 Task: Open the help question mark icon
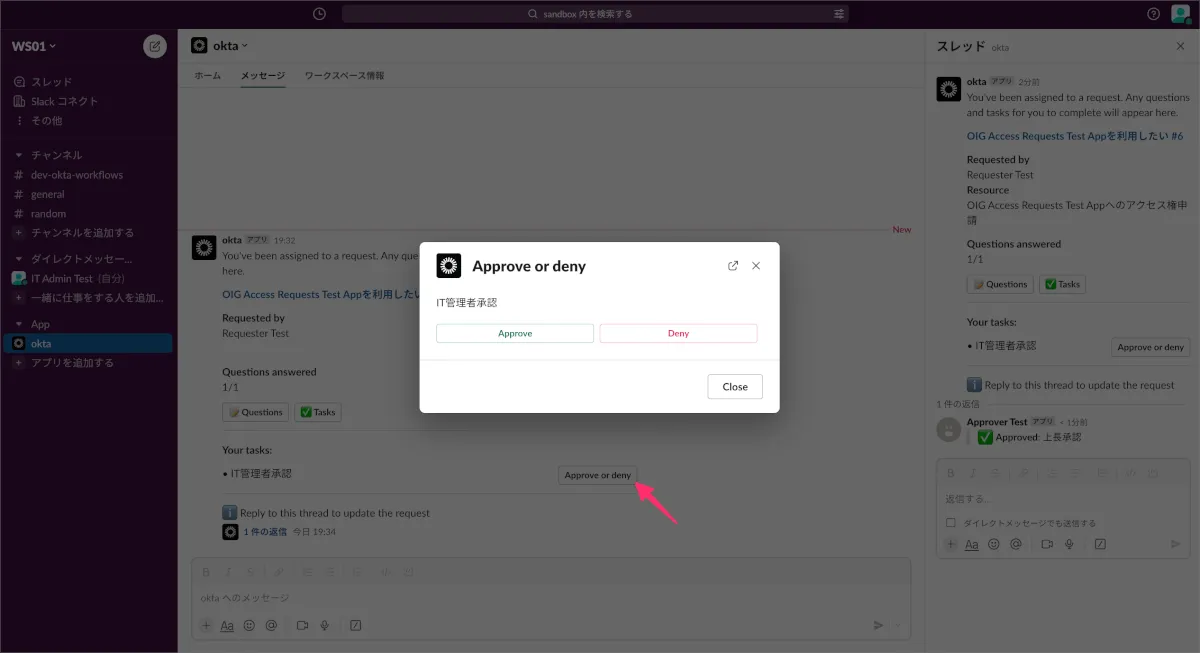pyautogui.click(x=1153, y=14)
